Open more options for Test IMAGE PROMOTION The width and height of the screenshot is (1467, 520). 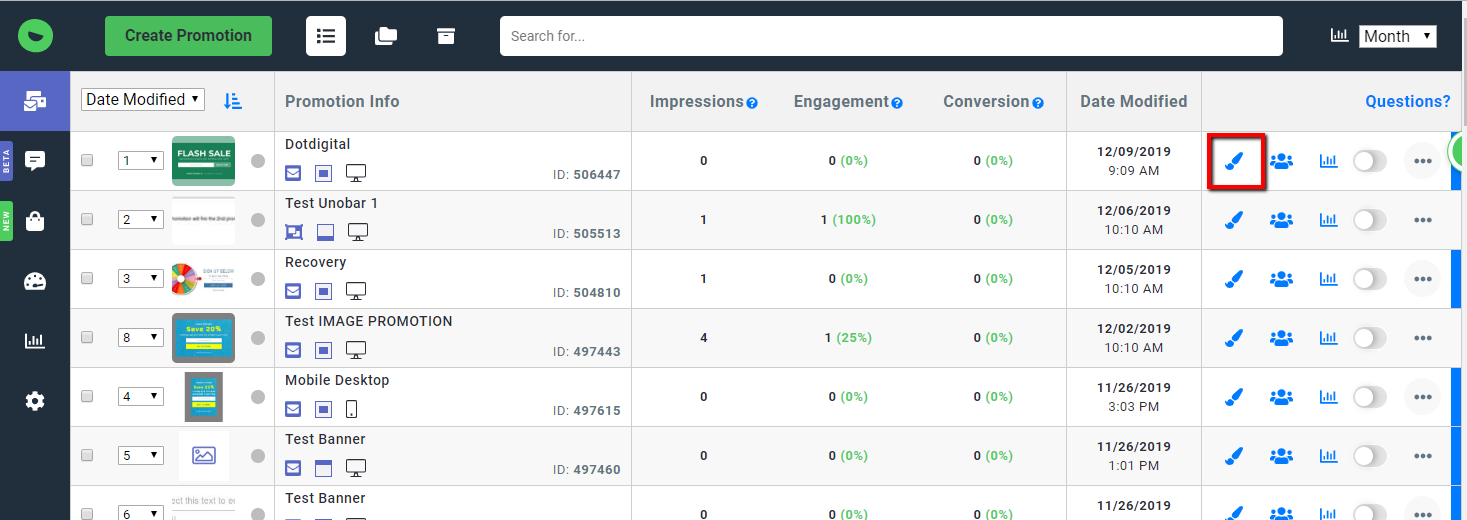pyautogui.click(x=1422, y=338)
